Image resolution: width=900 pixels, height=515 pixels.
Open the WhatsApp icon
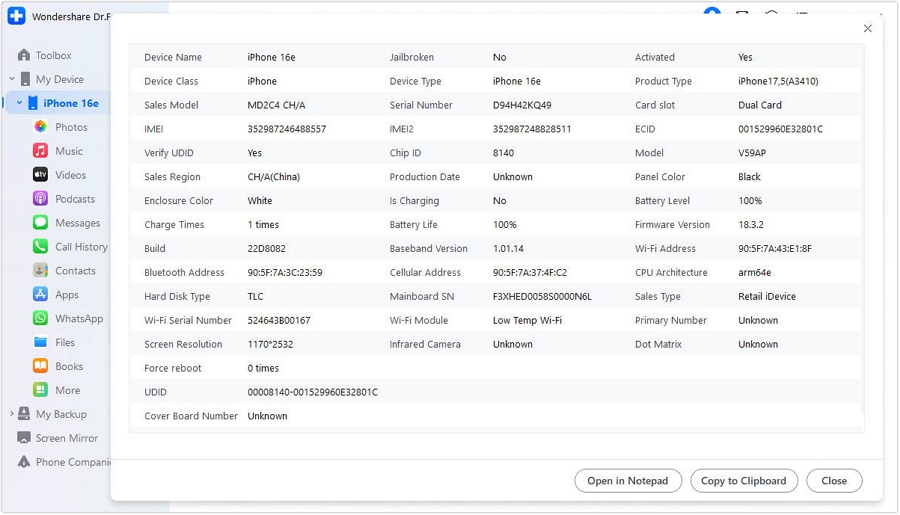click(40, 319)
